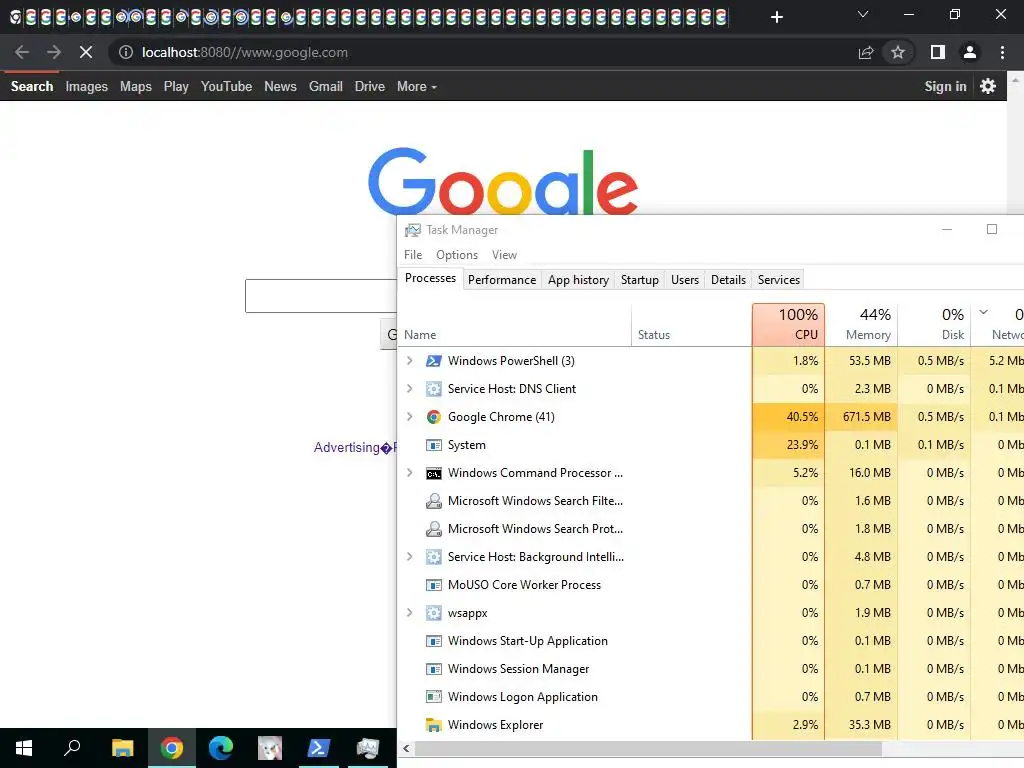1024x768 pixels.
Task: Open File Explorer from the taskbar
Action: click(x=122, y=748)
